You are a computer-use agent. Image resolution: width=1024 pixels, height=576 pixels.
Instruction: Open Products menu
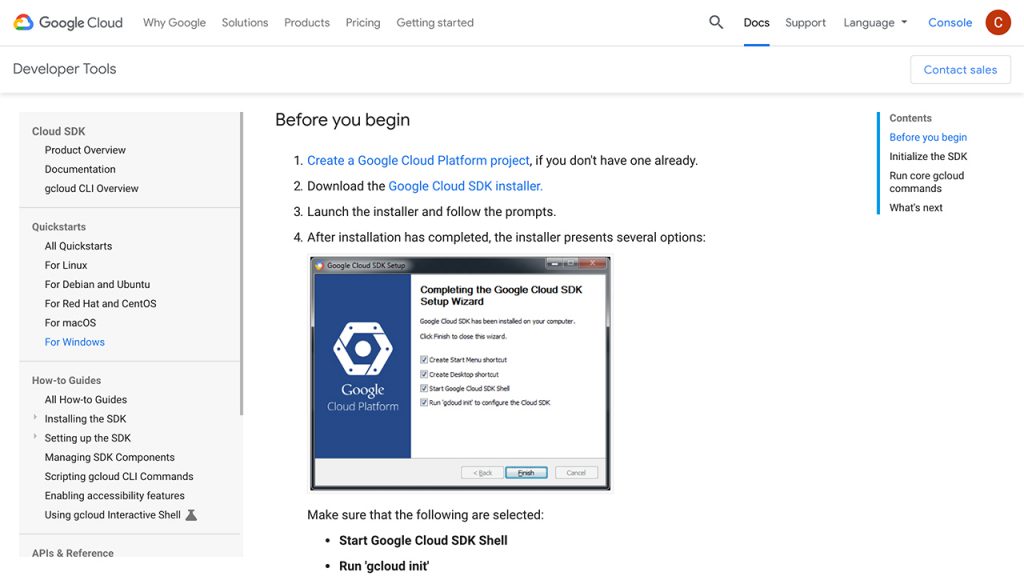[307, 23]
